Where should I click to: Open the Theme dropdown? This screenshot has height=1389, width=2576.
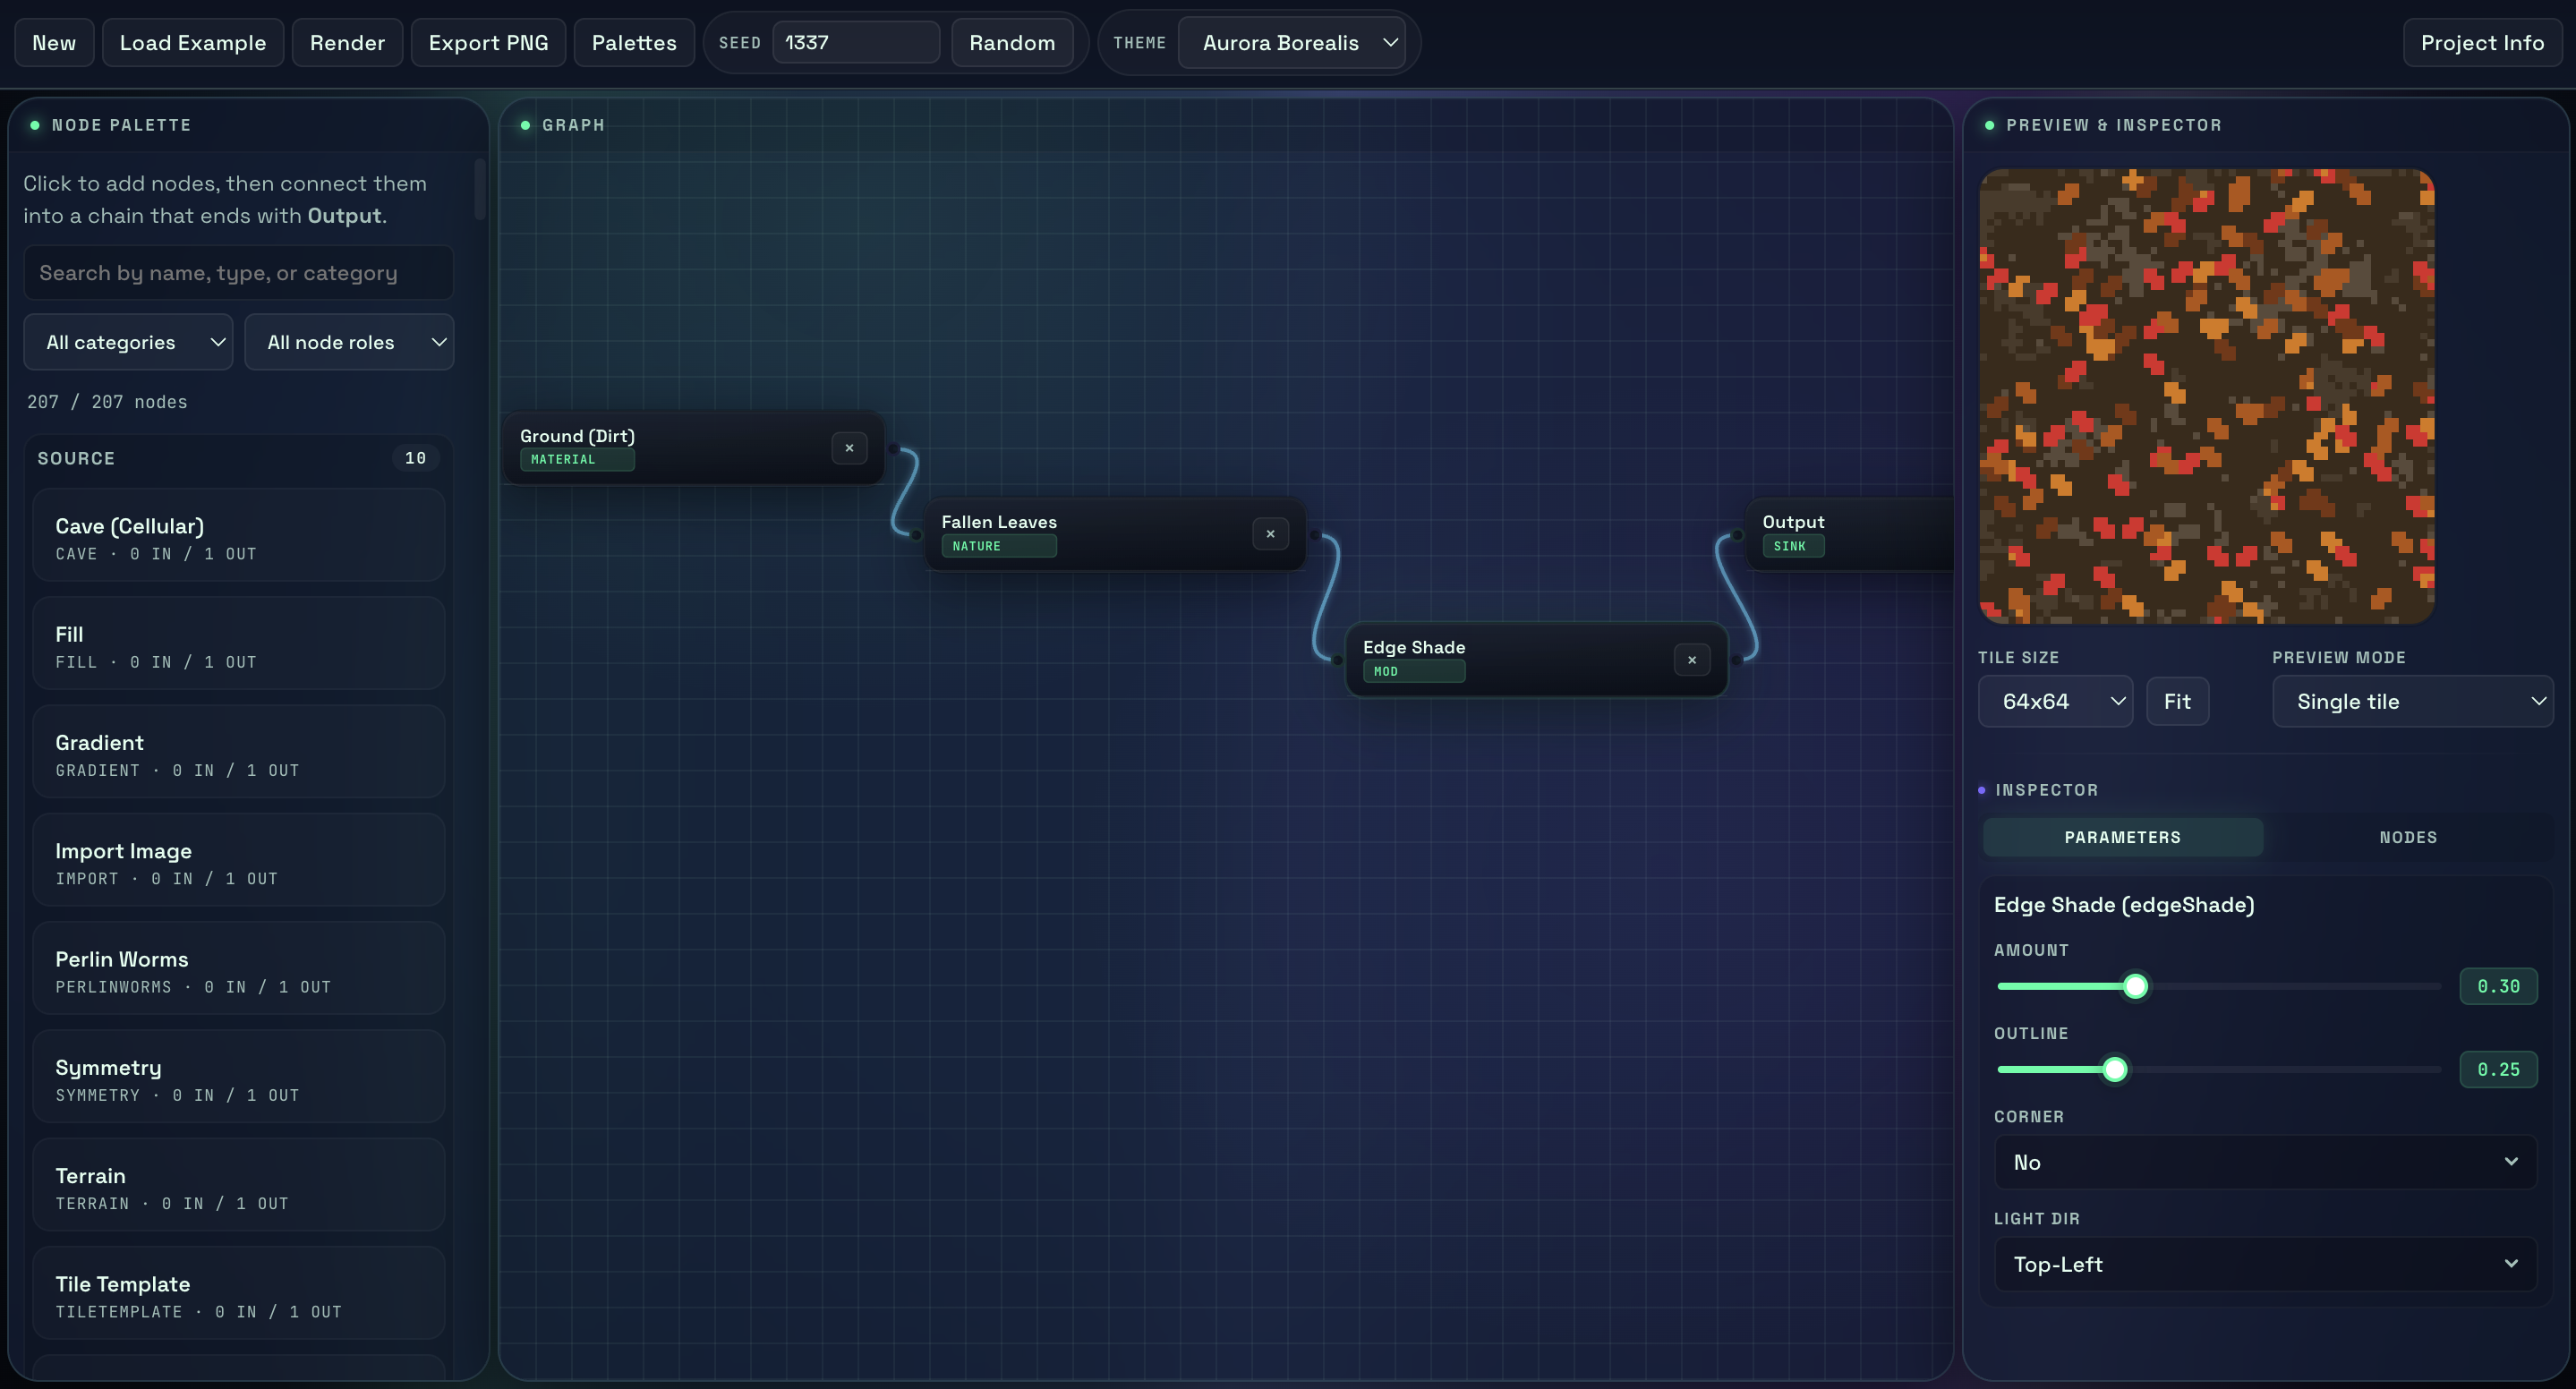1292,43
